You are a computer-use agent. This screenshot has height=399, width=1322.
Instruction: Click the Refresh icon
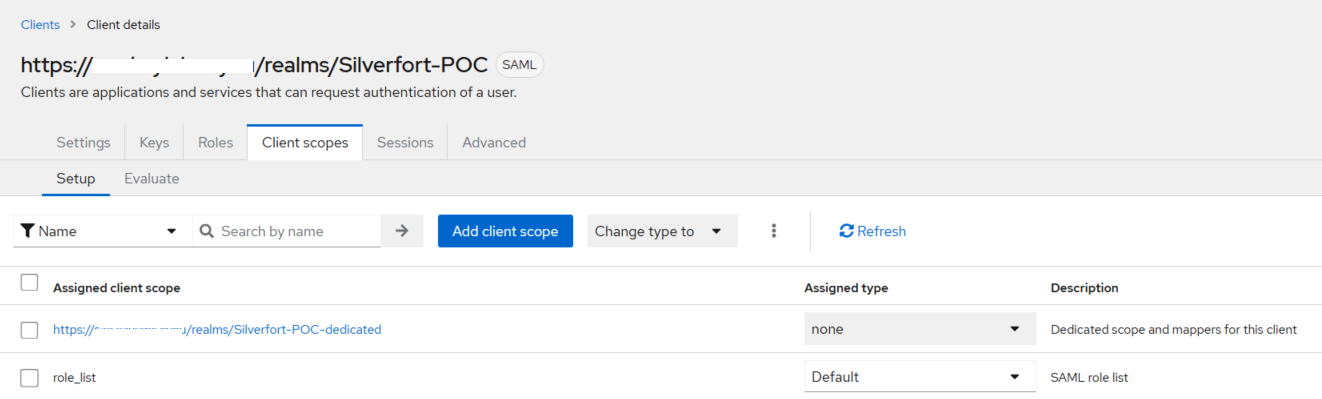coord(846,231)
